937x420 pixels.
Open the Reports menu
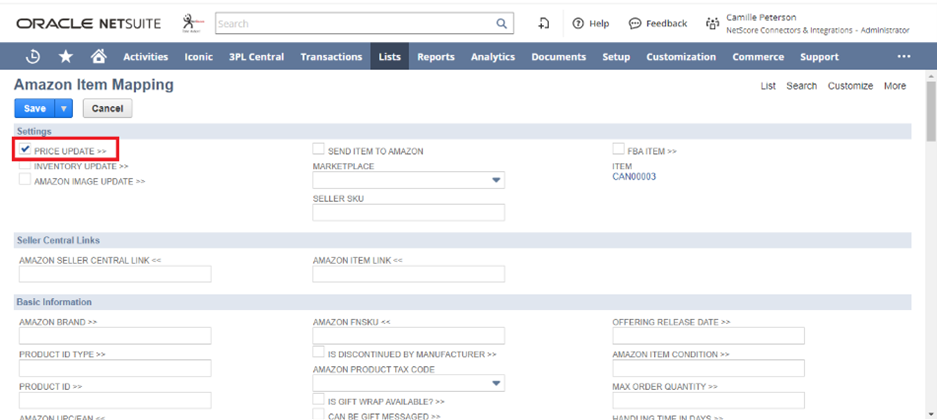[x=436, y=57]
